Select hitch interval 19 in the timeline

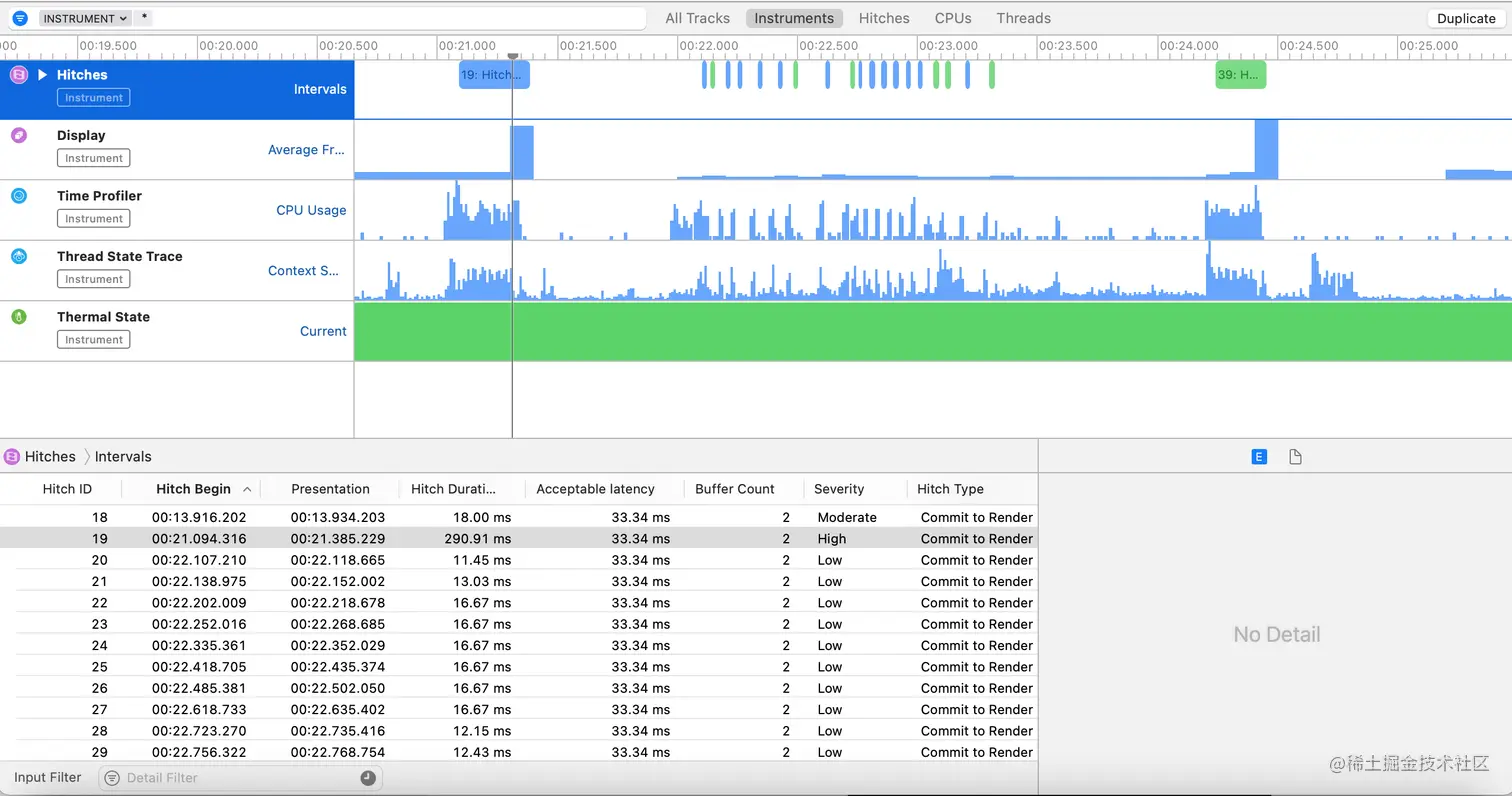pos(494,75)
